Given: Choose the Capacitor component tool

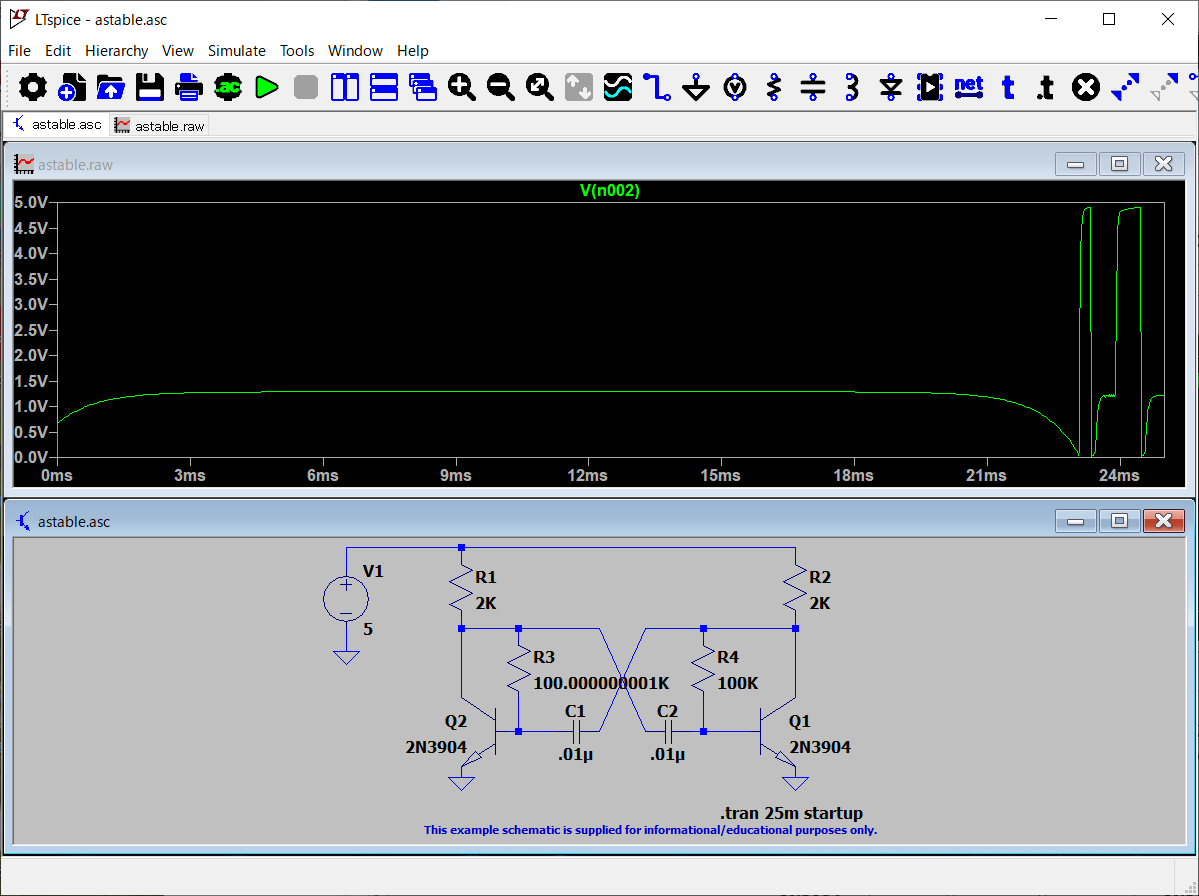Looking at the screenshot, I should [x=813, y=88].
